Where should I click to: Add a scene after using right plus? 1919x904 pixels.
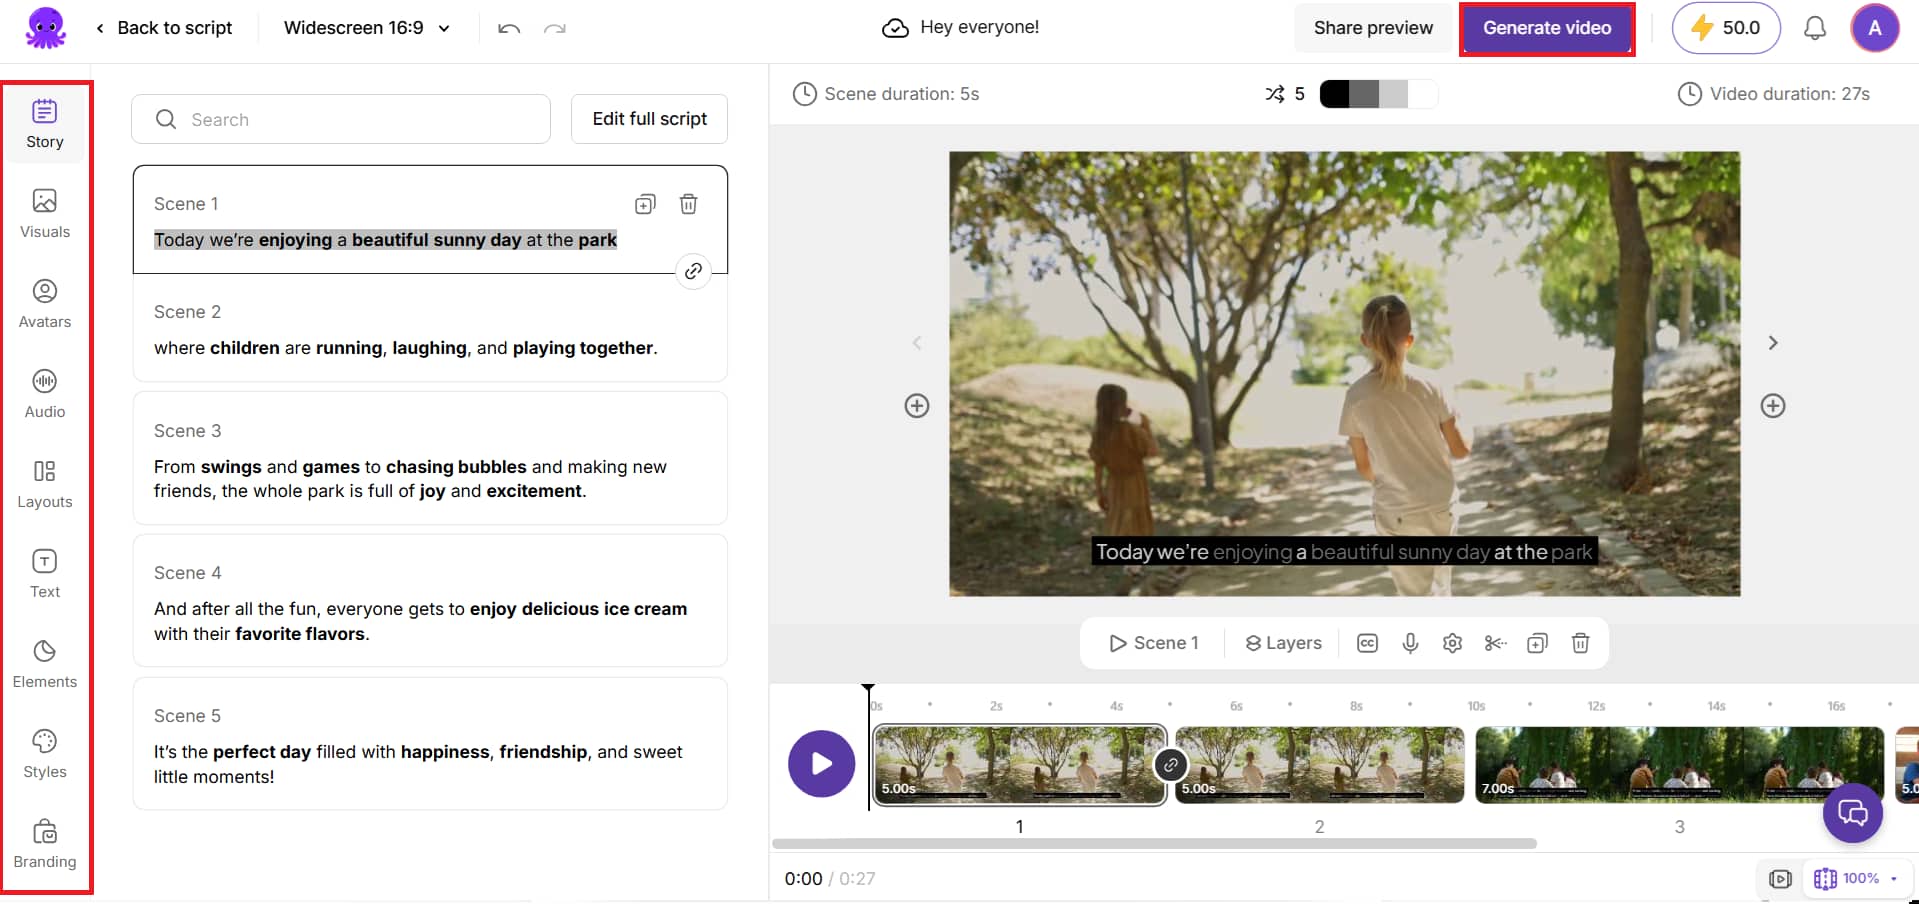point(1773,406)
